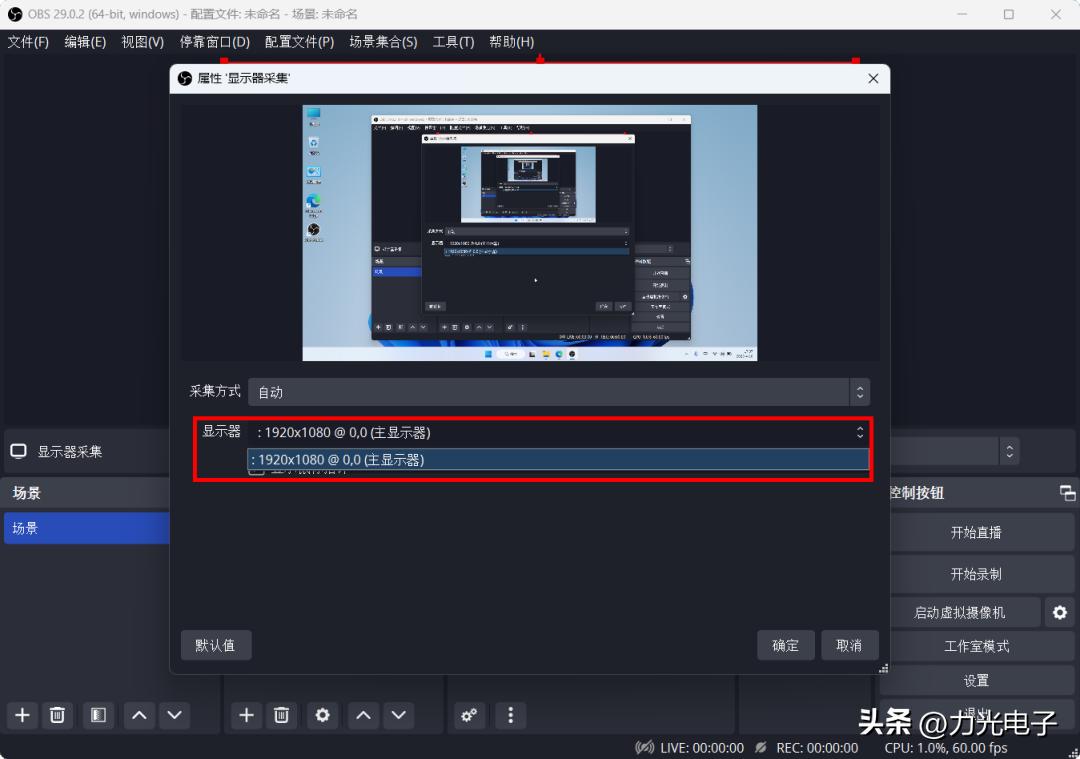Pop out controls with the dual-window icon
Viewport: 1080px width, 759px height.
pyautogui.click(x=1068, y=492)
